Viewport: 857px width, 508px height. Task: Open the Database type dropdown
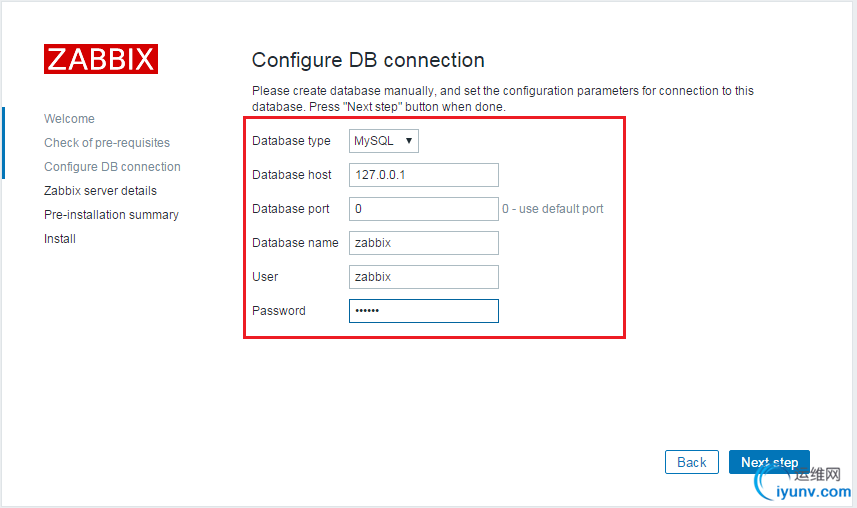(x=384, y=141)
